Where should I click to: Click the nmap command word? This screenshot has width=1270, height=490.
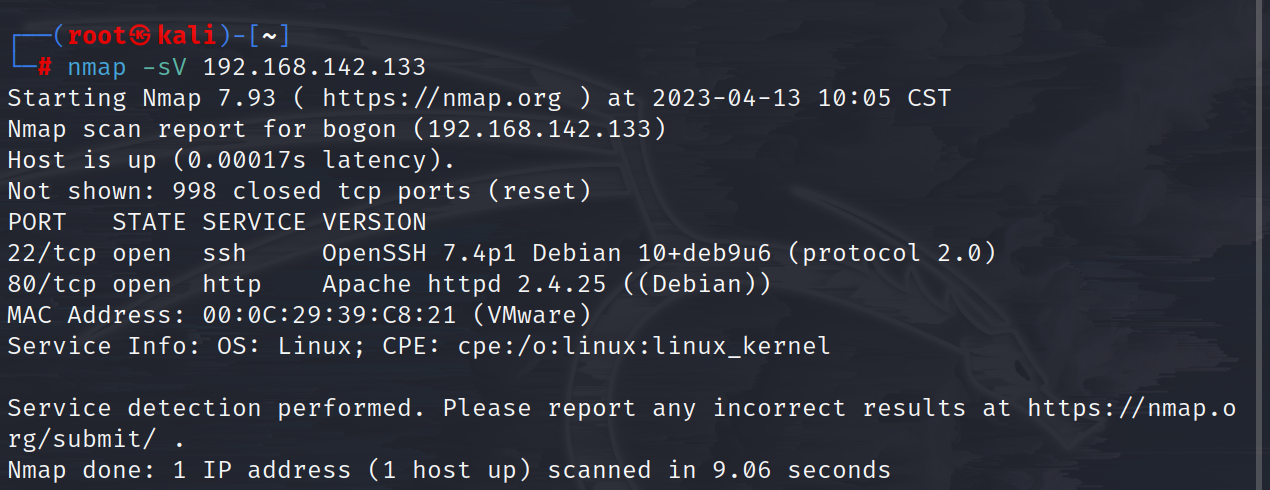click(x=98, y=68)
